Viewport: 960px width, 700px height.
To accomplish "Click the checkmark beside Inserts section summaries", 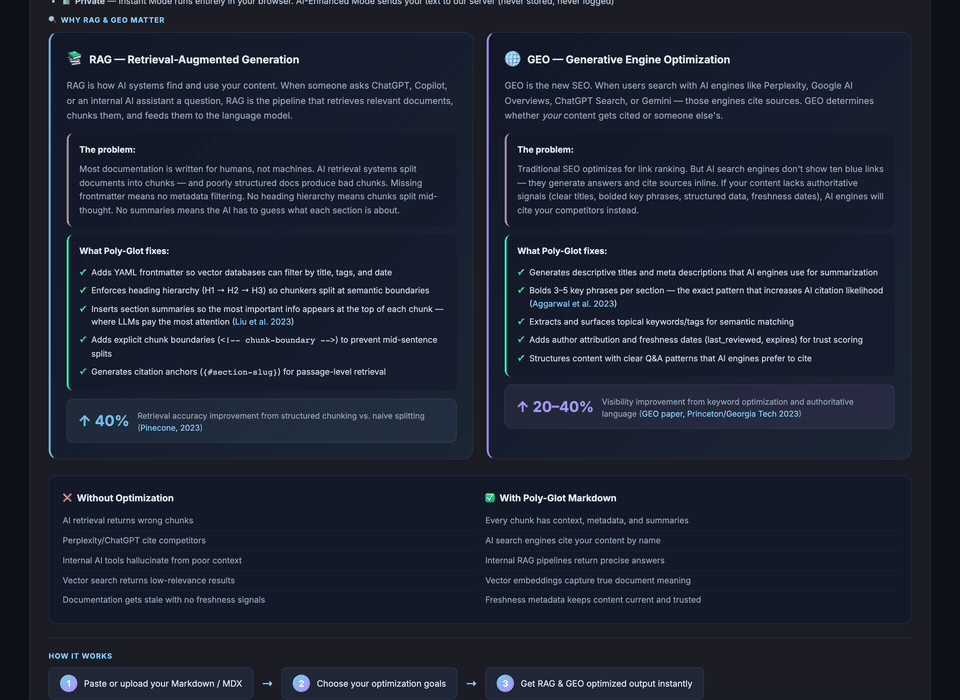I will pos(83,309).
